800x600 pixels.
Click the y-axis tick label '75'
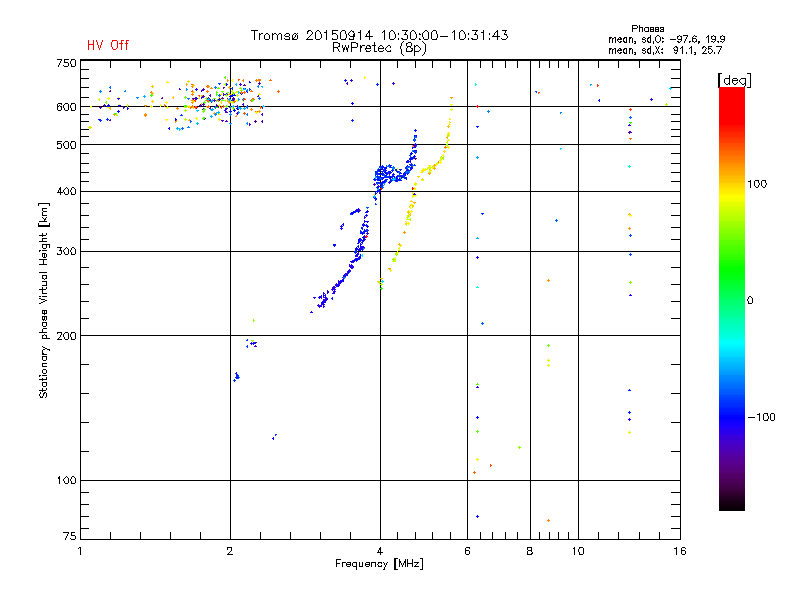[70, 536]
